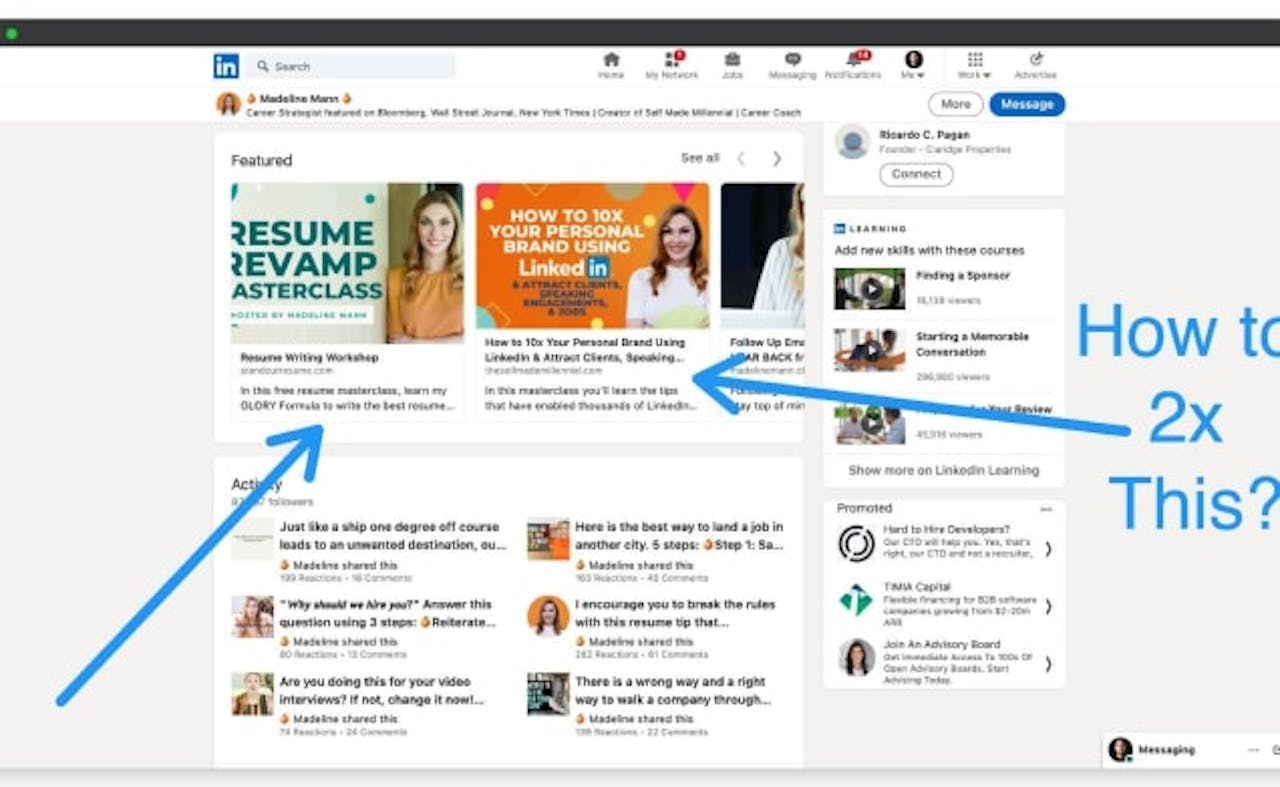Click Join An Advisory Board ad title
This screenshot has width=1280, height=787.
(942, 645)
